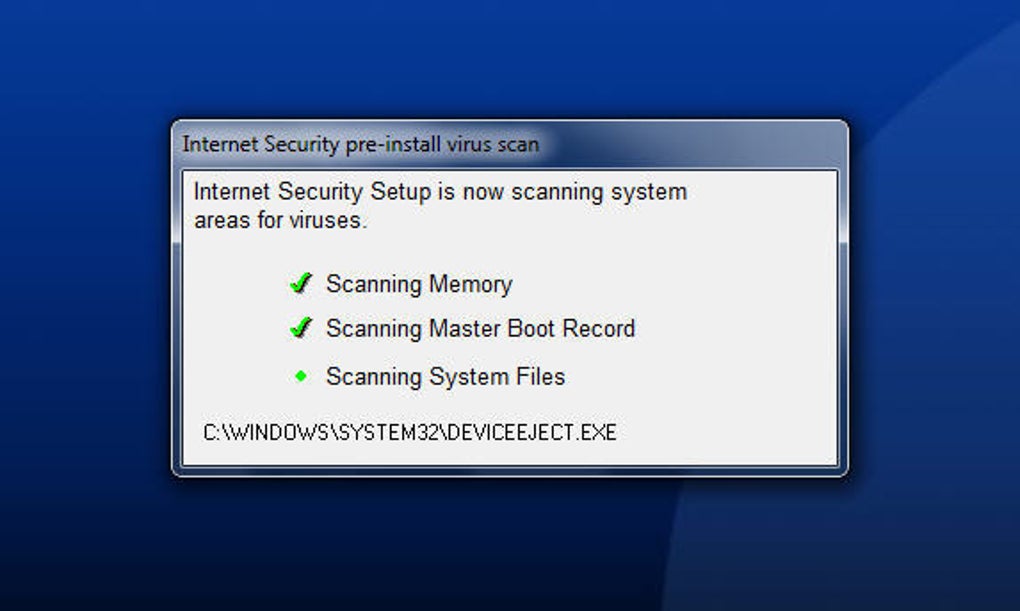Select the Scanning Memory label
Viewport: 1020px width, 611px height.
tap(419, 284)
